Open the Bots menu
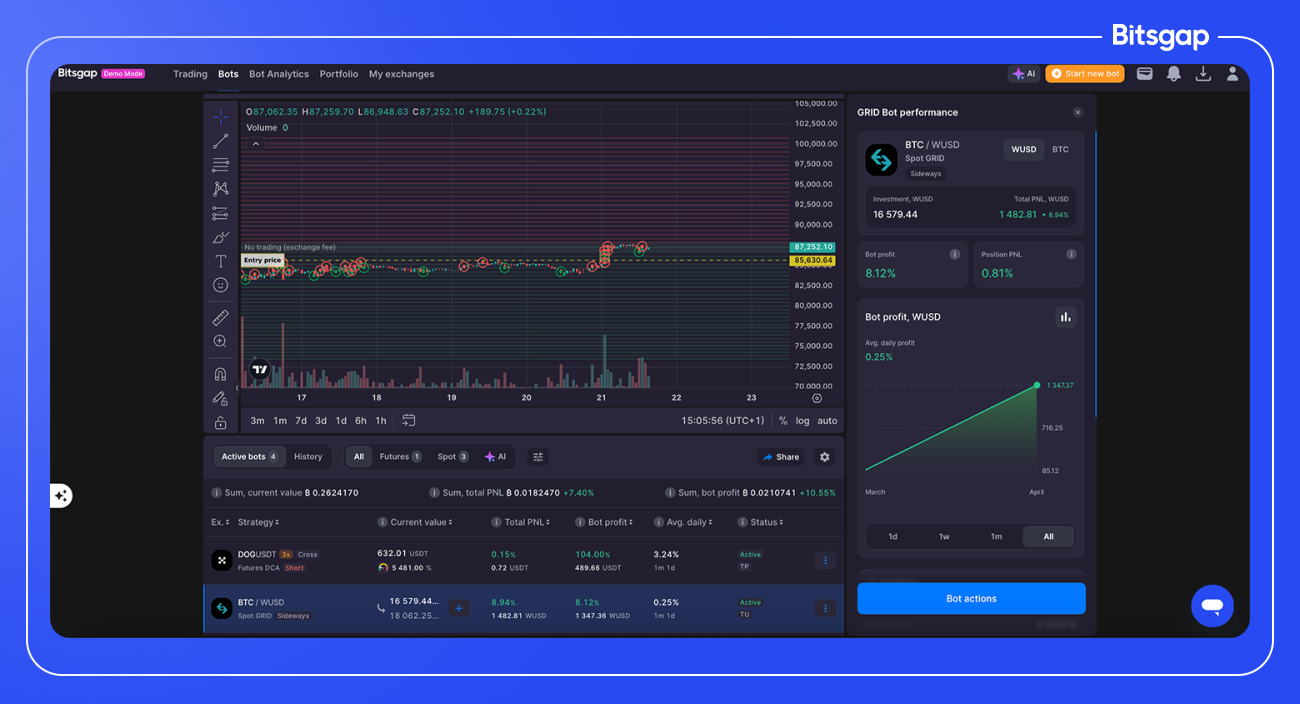1300x704 pixels. pyautogui.click(x=228, y=74)
